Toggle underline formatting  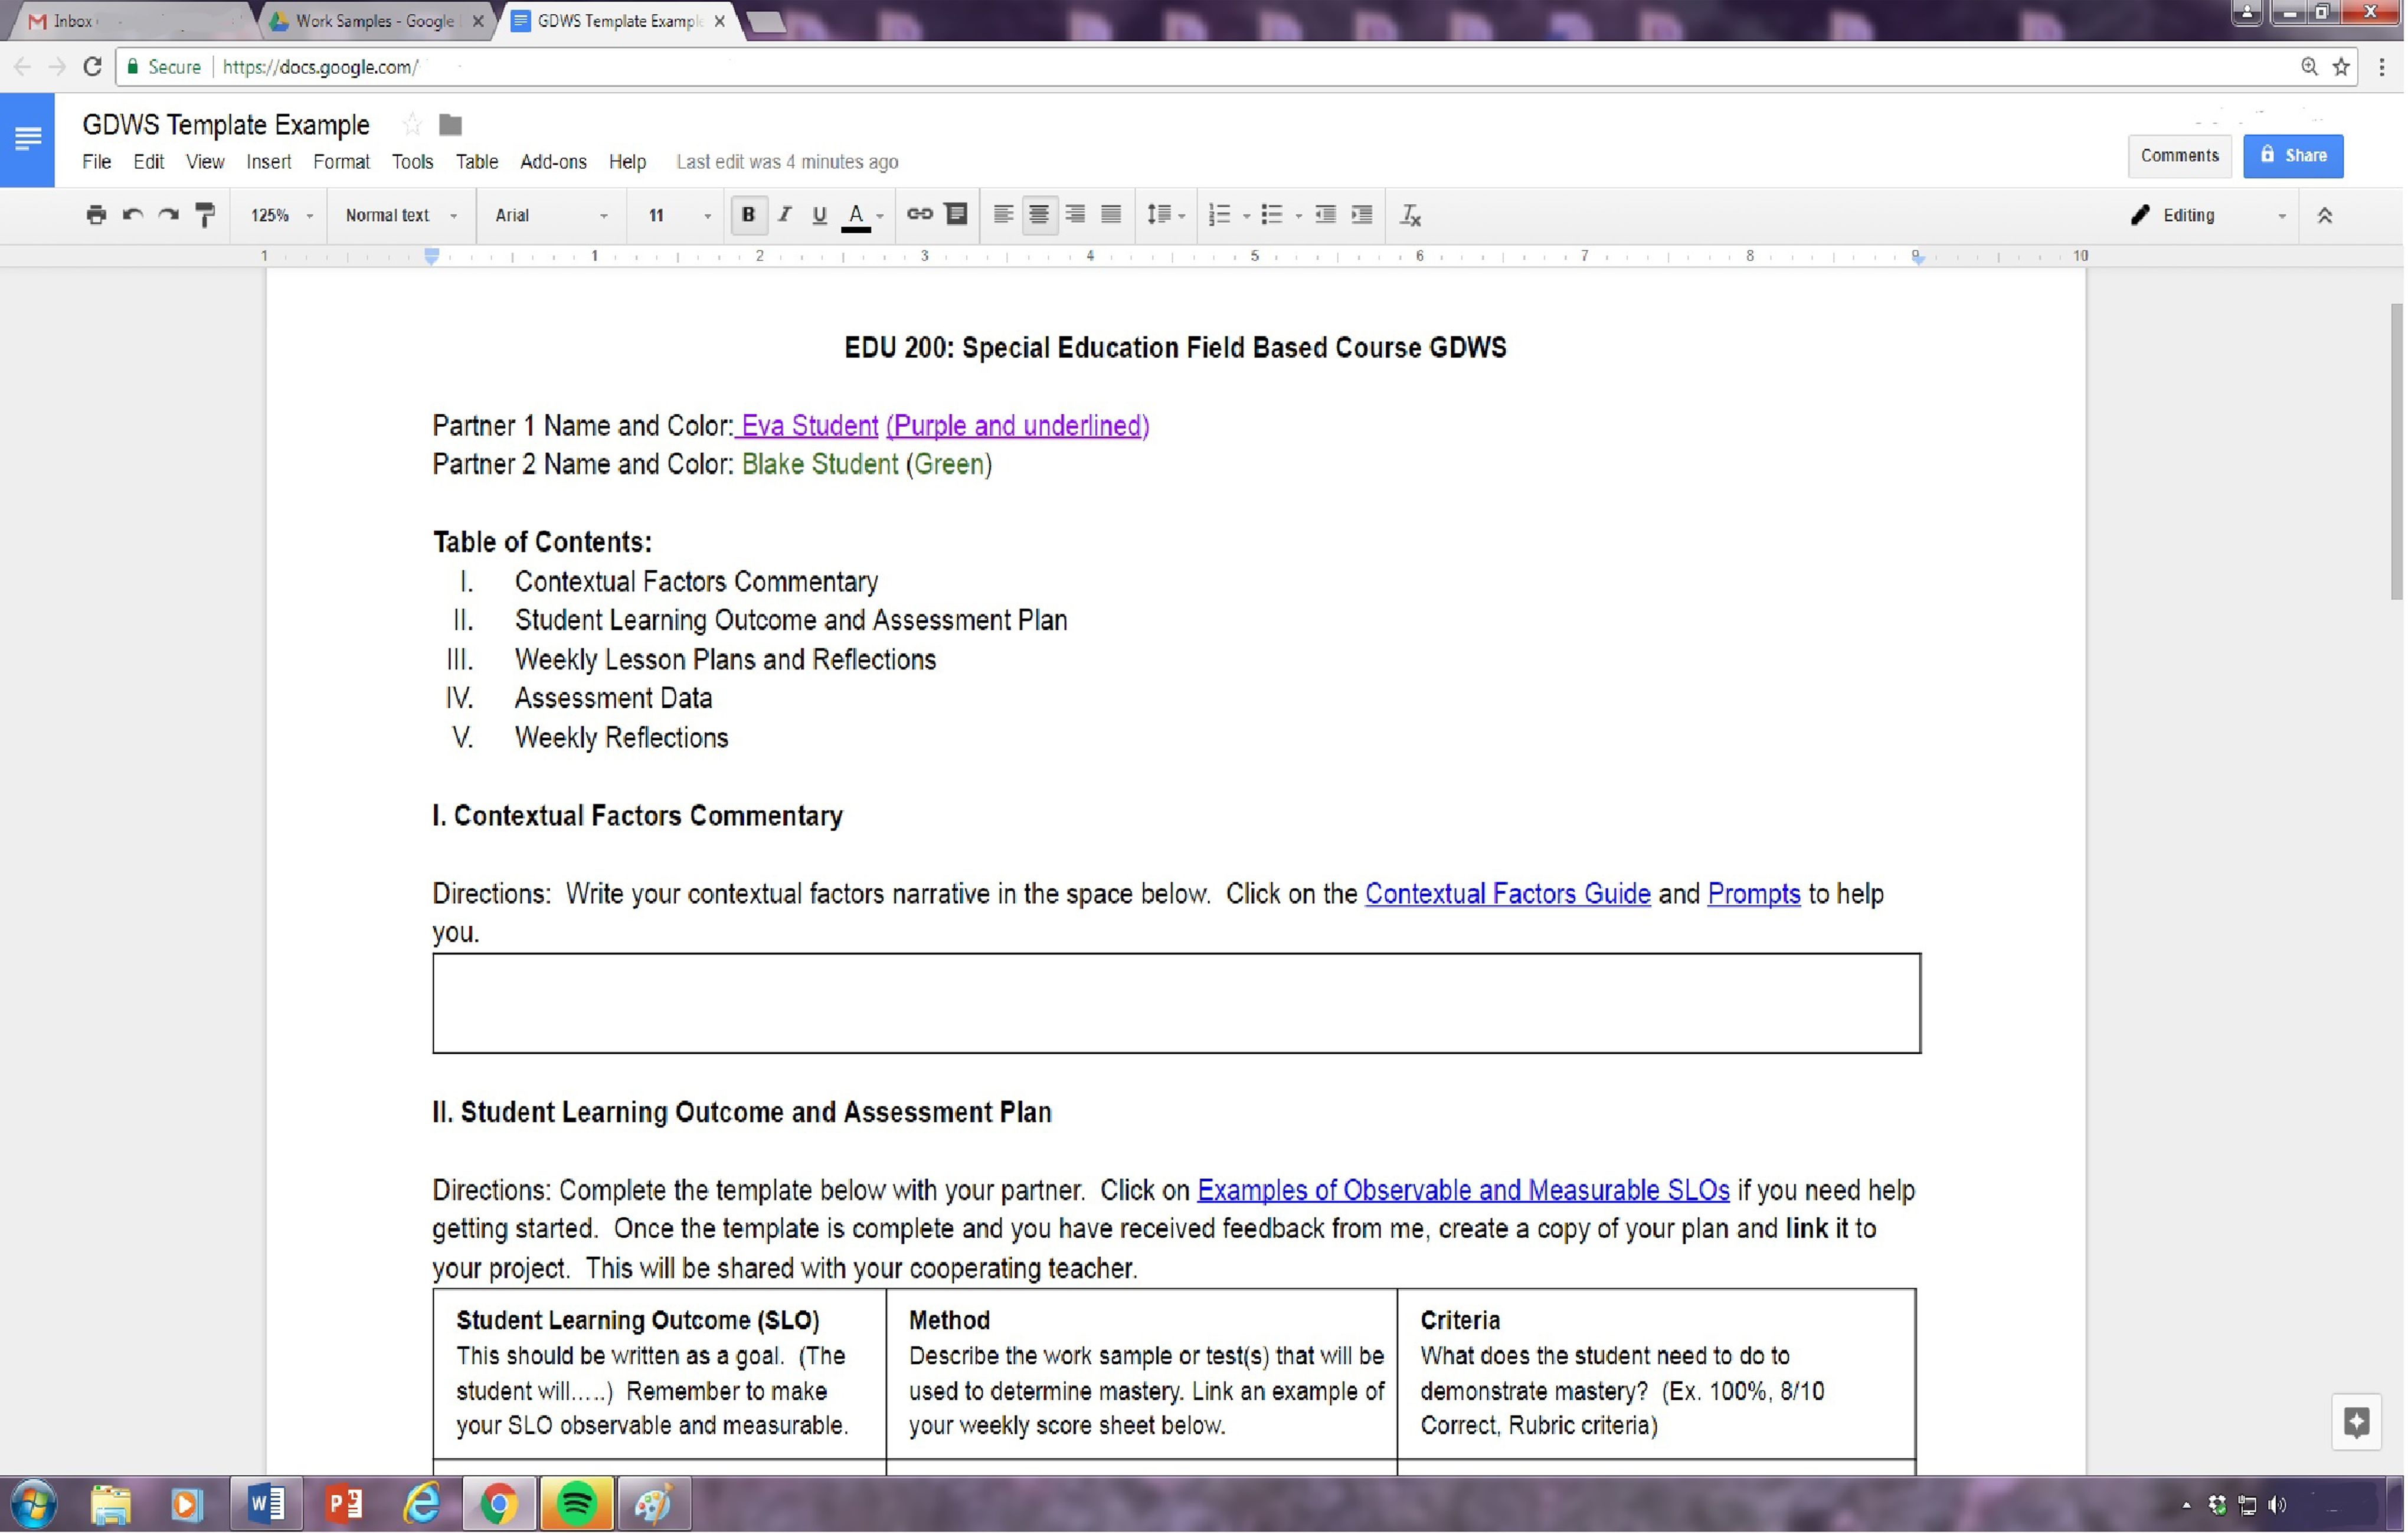[819, 215]
